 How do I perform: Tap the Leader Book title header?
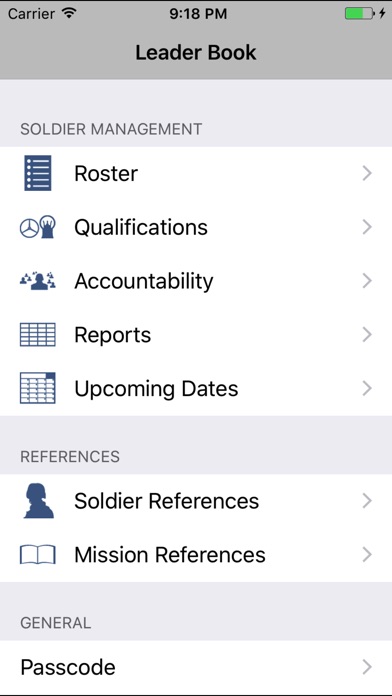196,52
